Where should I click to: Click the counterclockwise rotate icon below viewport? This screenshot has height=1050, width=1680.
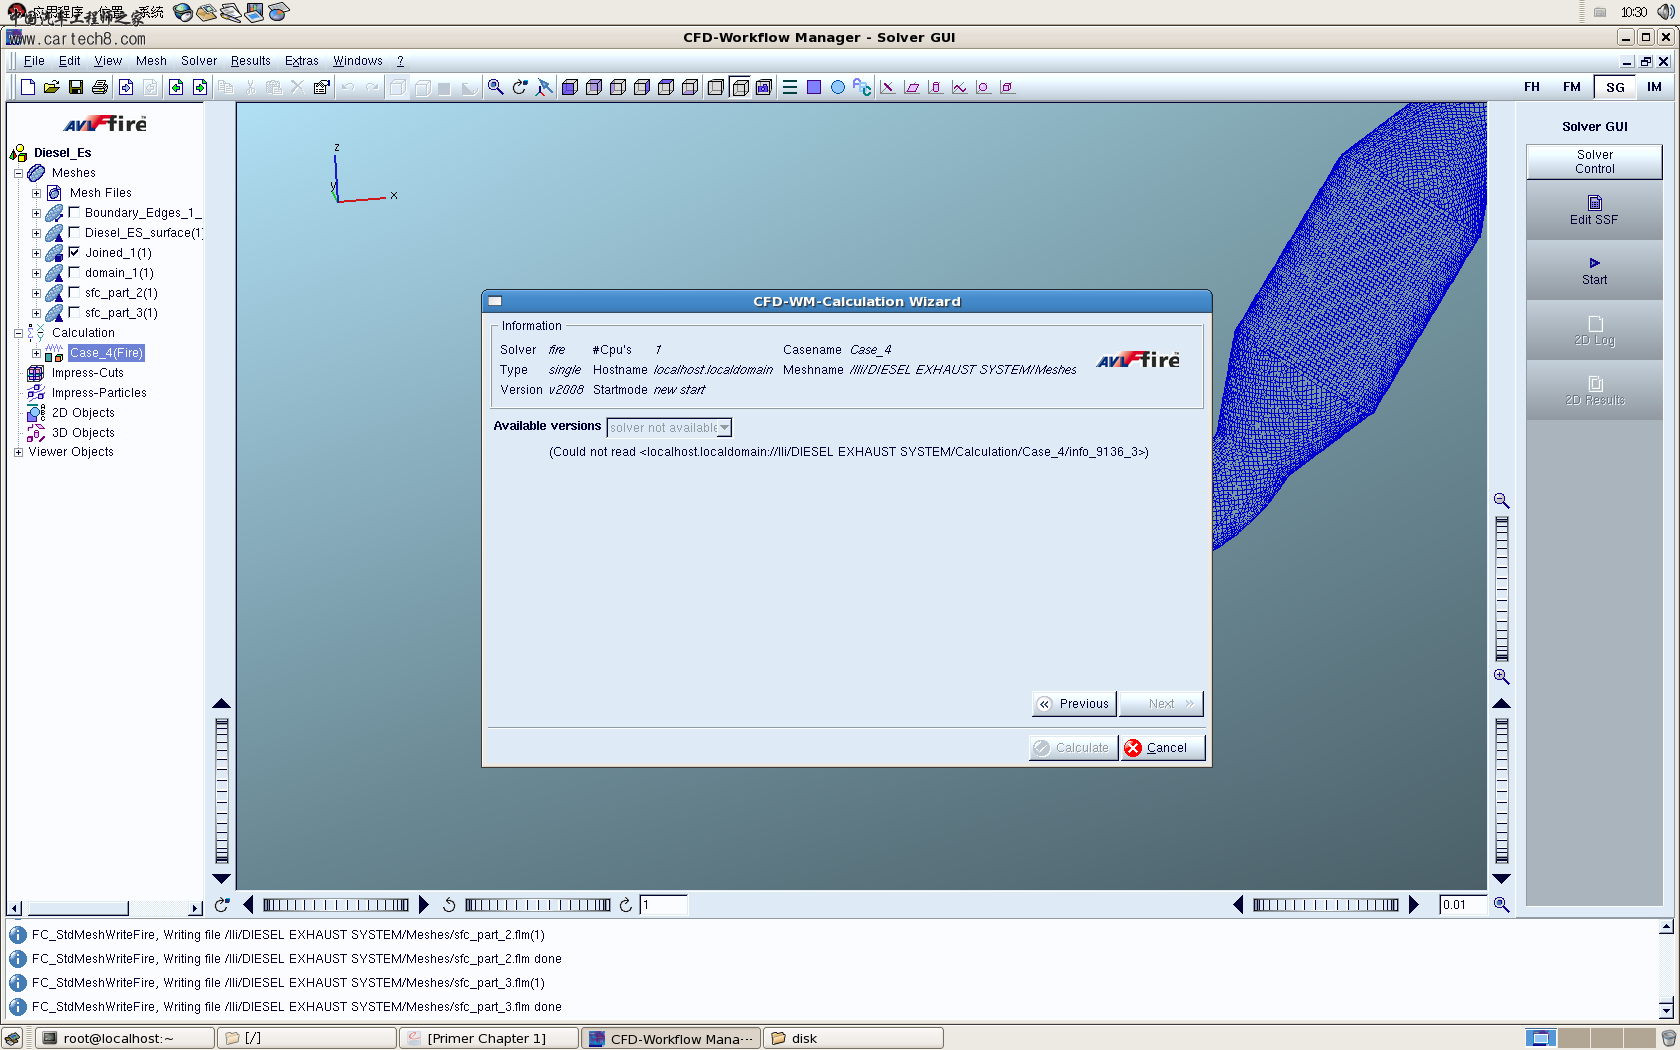pyautogui.click(x=449, y=904)
